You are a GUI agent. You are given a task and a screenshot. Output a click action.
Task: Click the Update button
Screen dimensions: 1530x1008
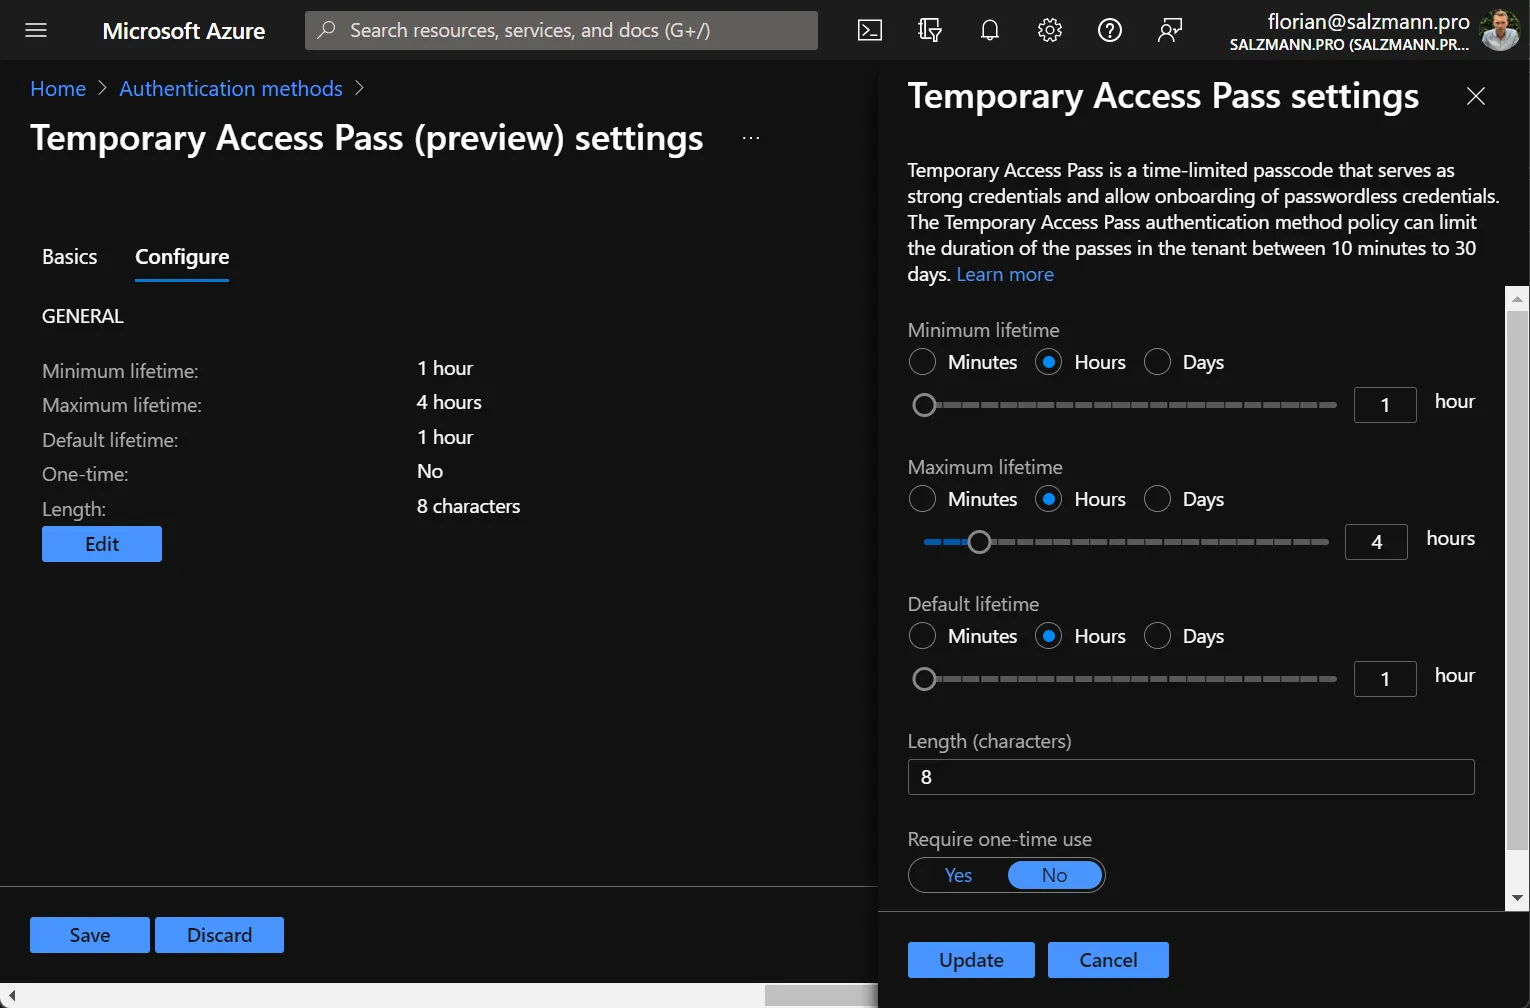point(971,960)
